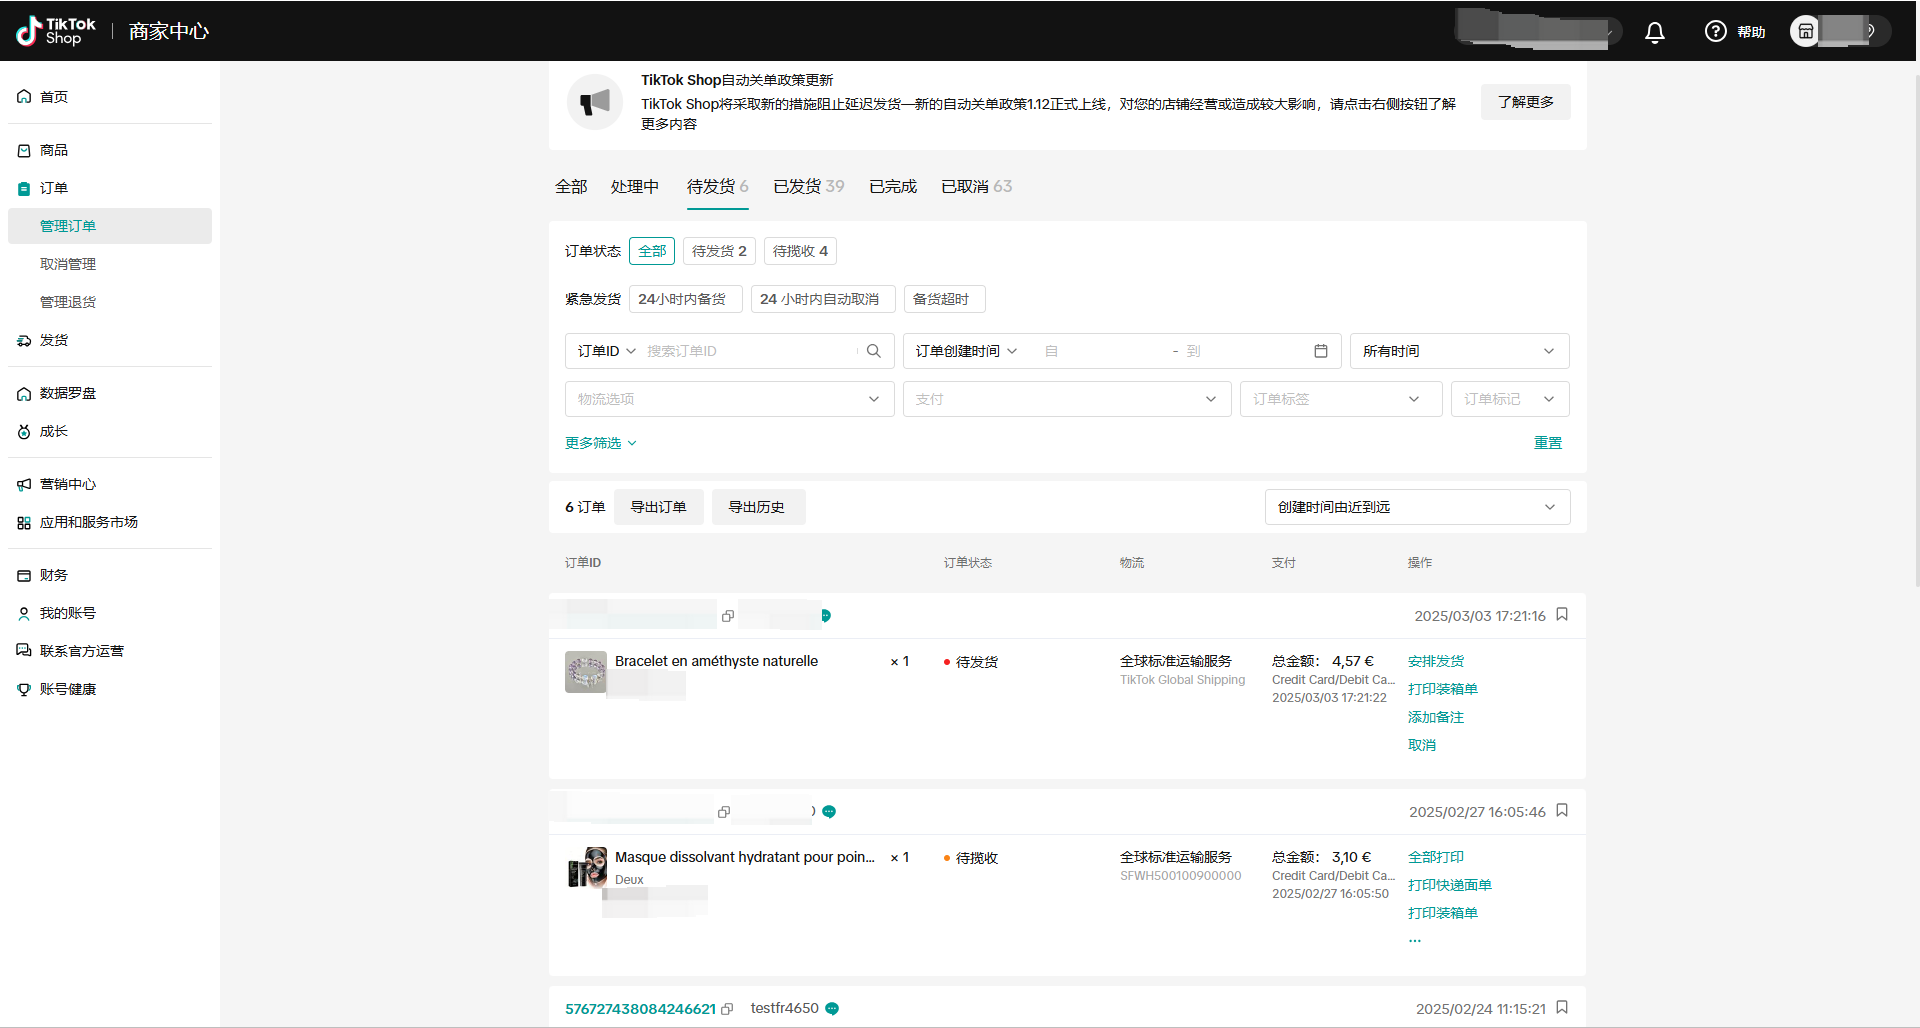1920x1028 pixels.
Task: Bookmark the 2025/03/03 17:21:16 order
Action: (x=1562, y=615)
